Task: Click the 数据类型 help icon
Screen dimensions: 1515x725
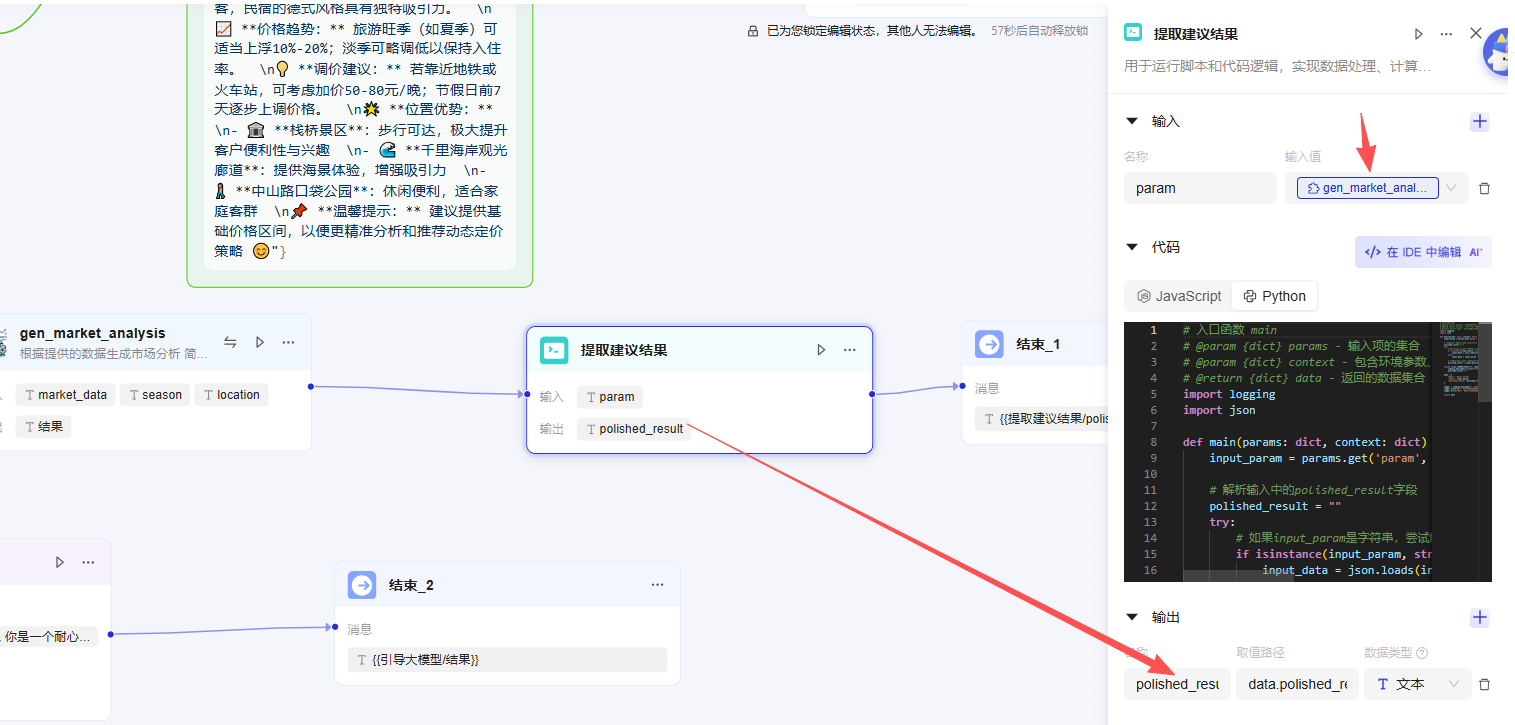Action: [x=1422, y=653]
